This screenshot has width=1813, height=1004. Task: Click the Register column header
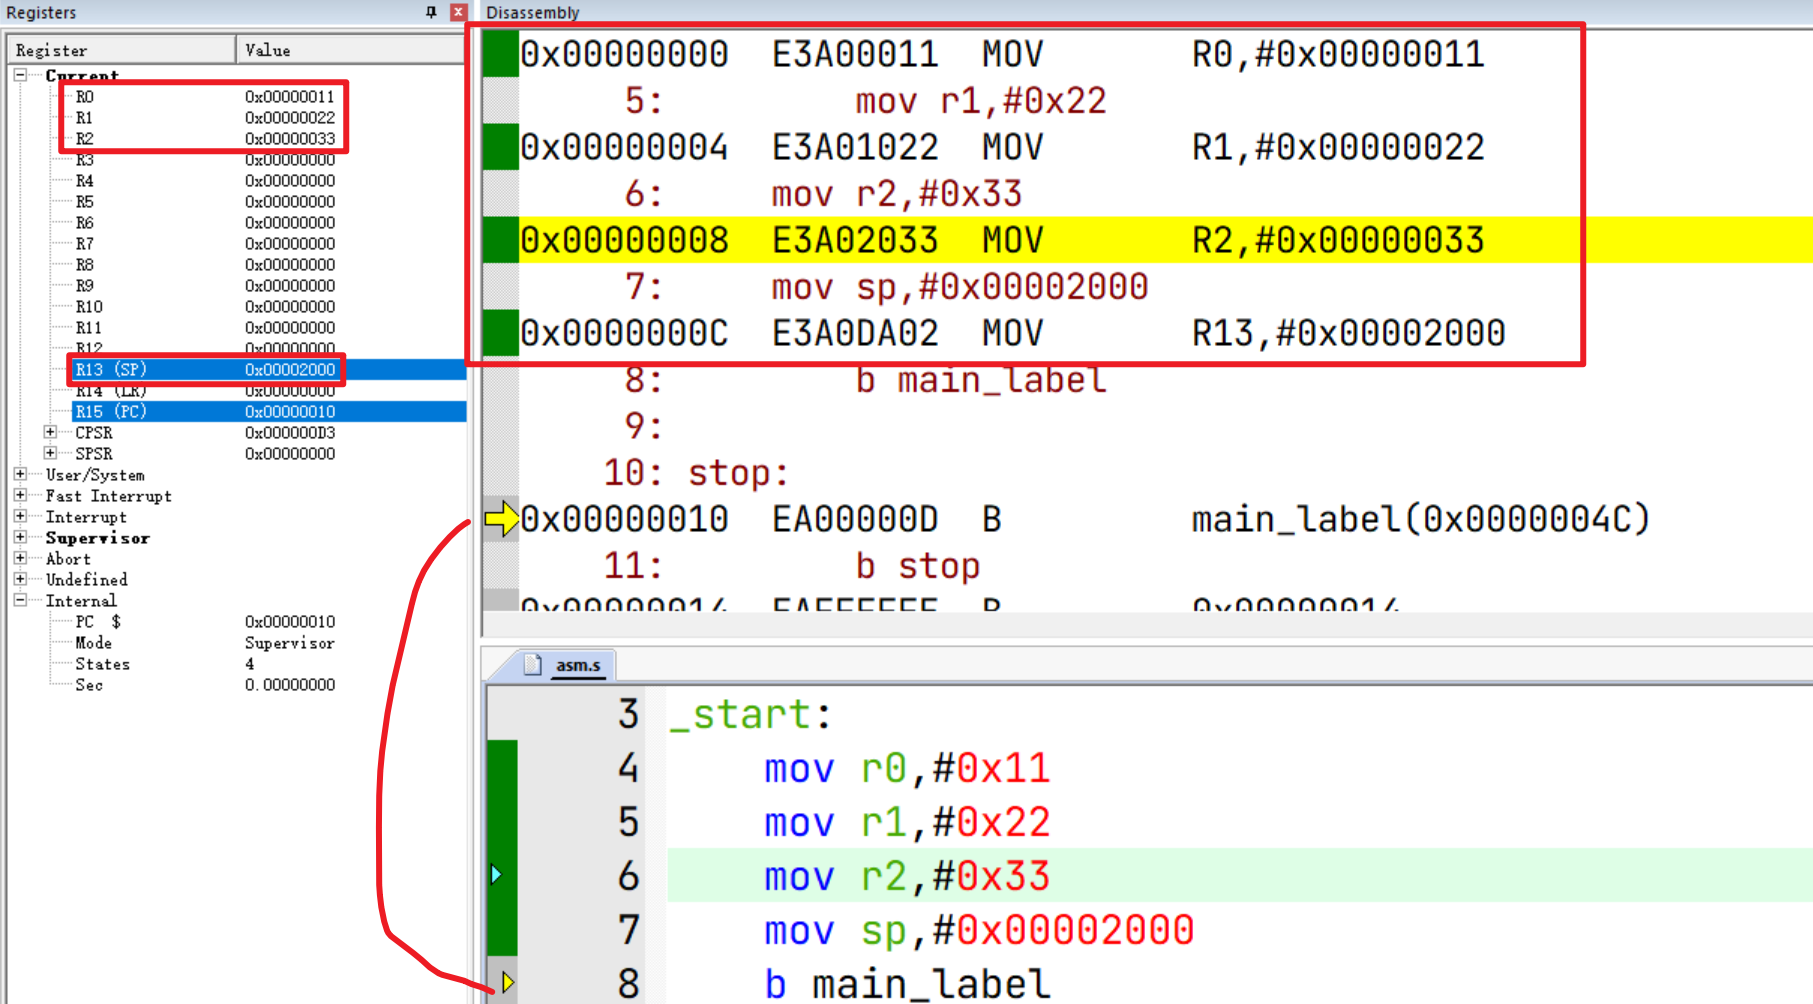tap(121, 50)
